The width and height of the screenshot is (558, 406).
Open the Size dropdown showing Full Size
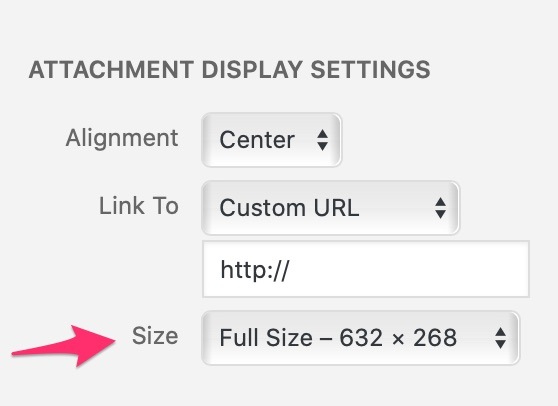pyautogui.click(x=360, y=338)
